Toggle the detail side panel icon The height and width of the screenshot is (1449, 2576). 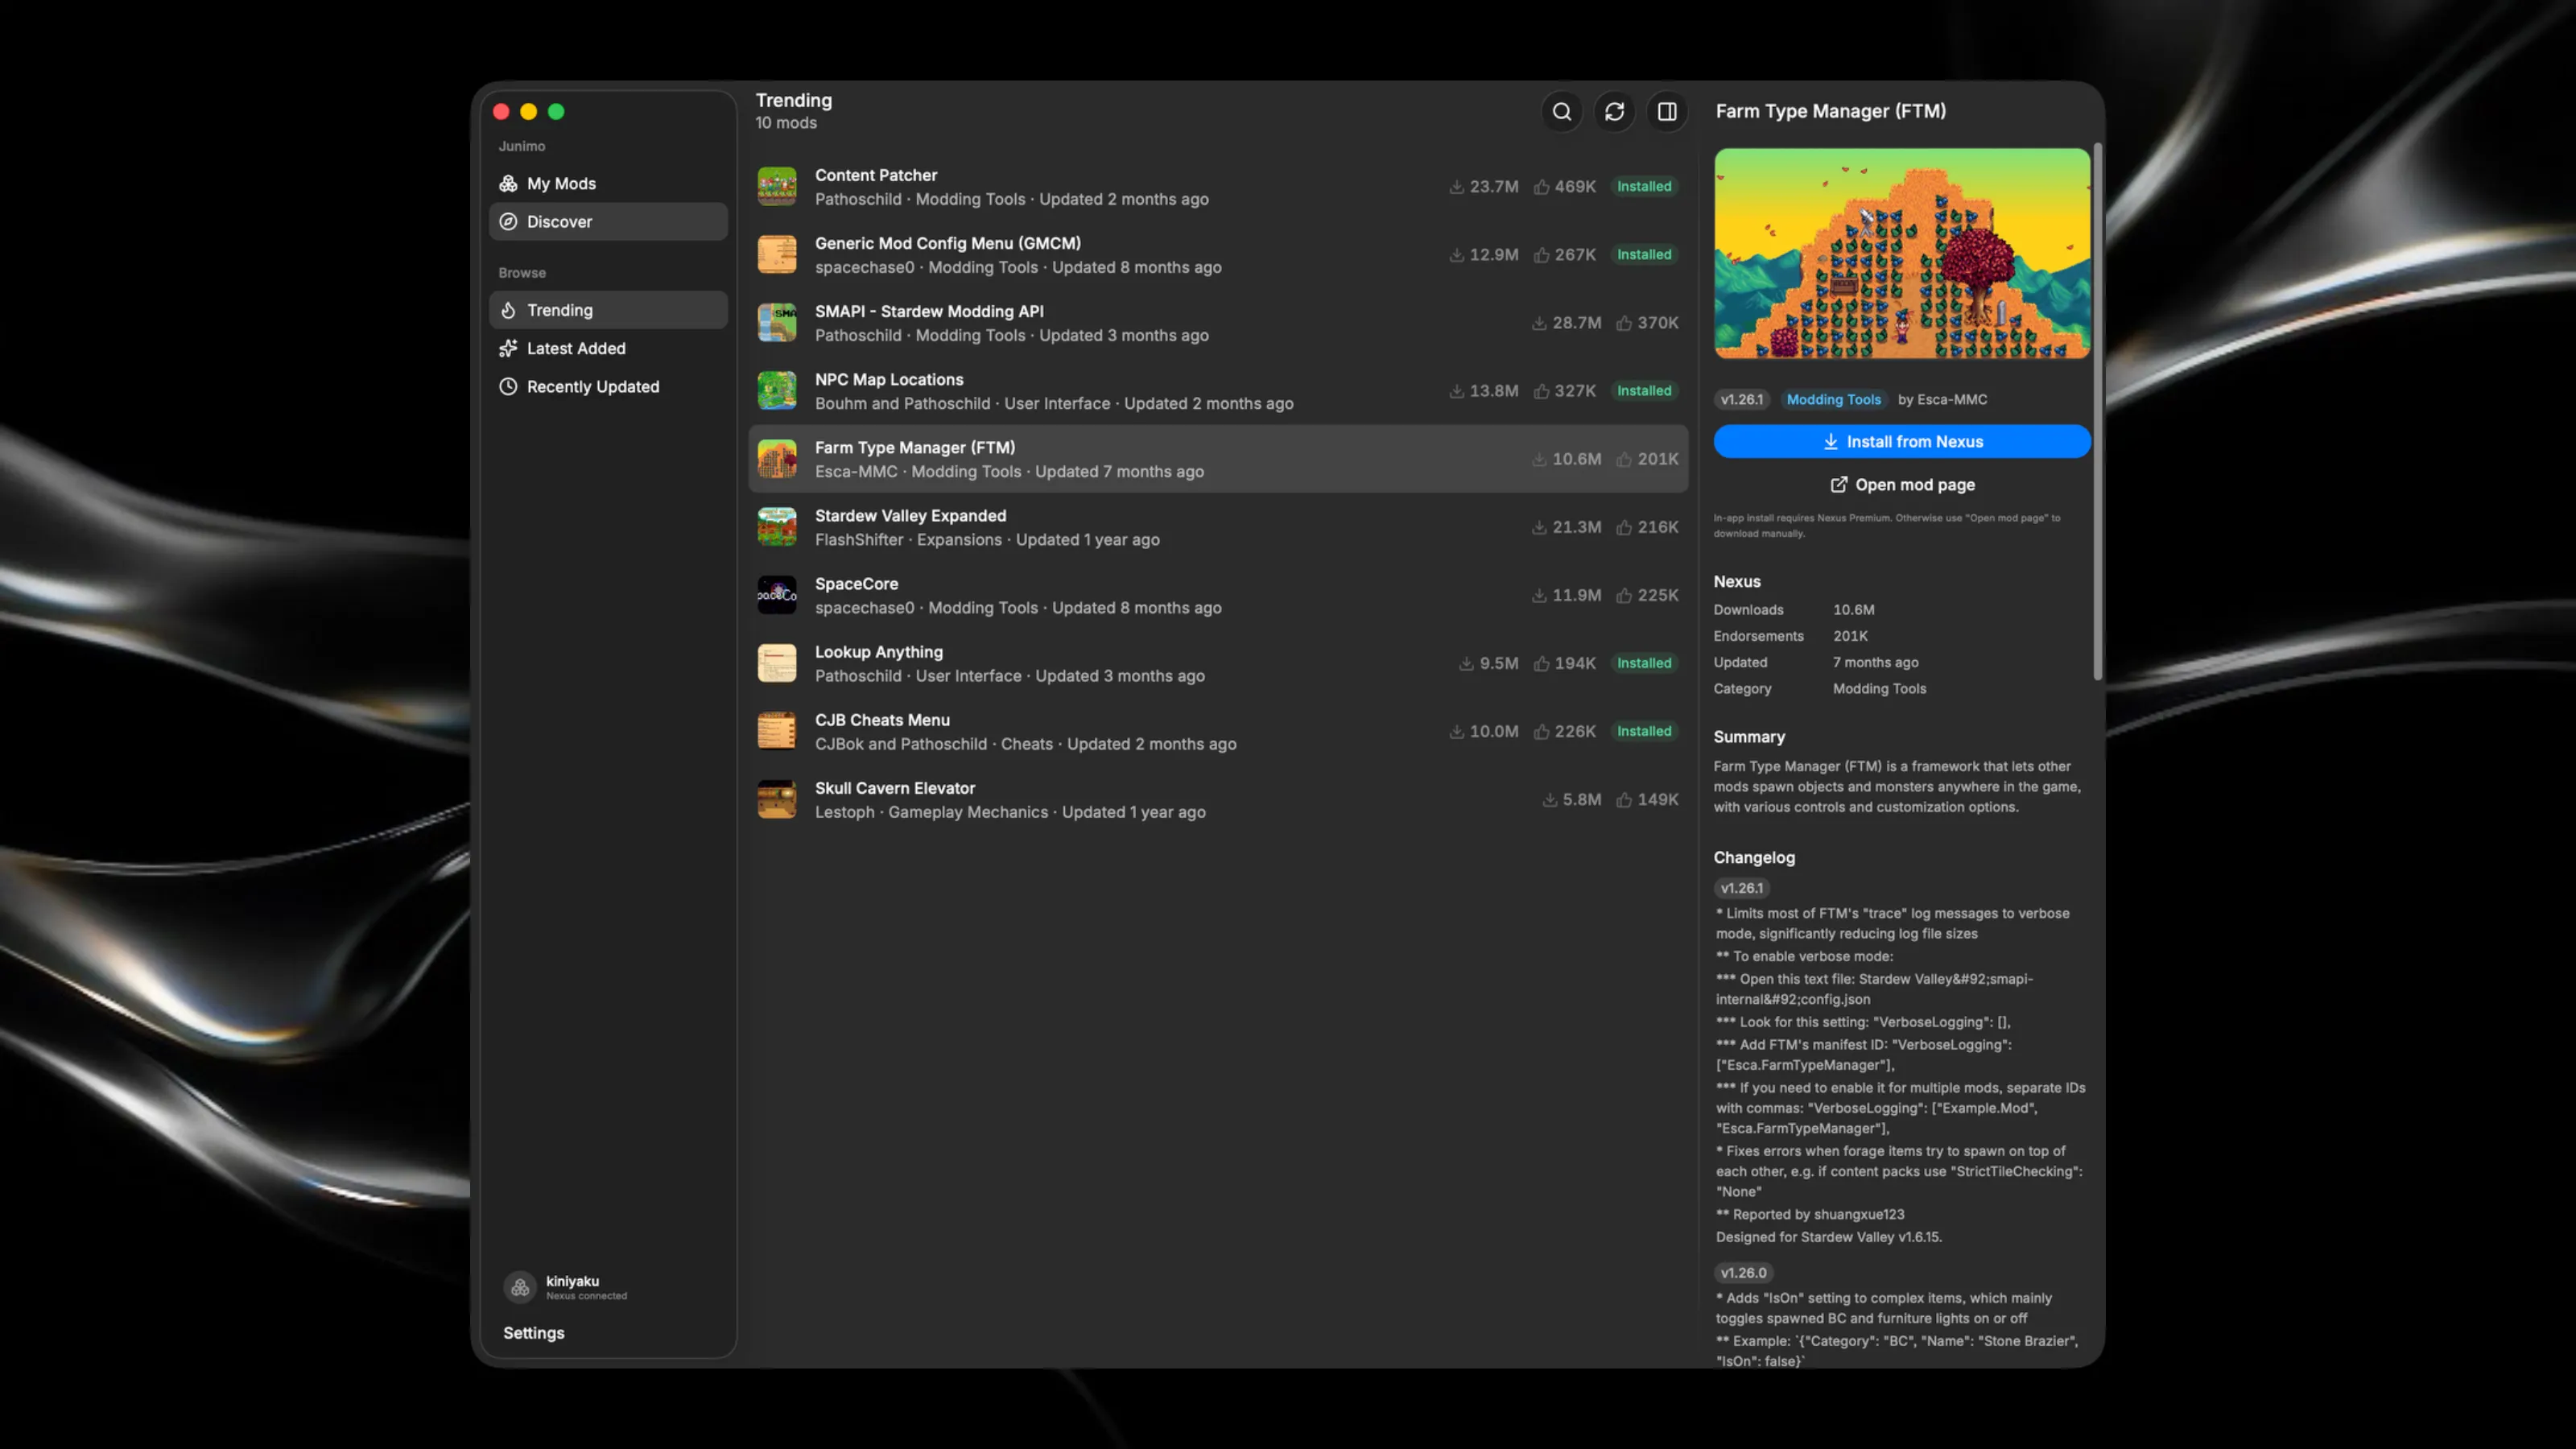click(x=1667, y=111)
